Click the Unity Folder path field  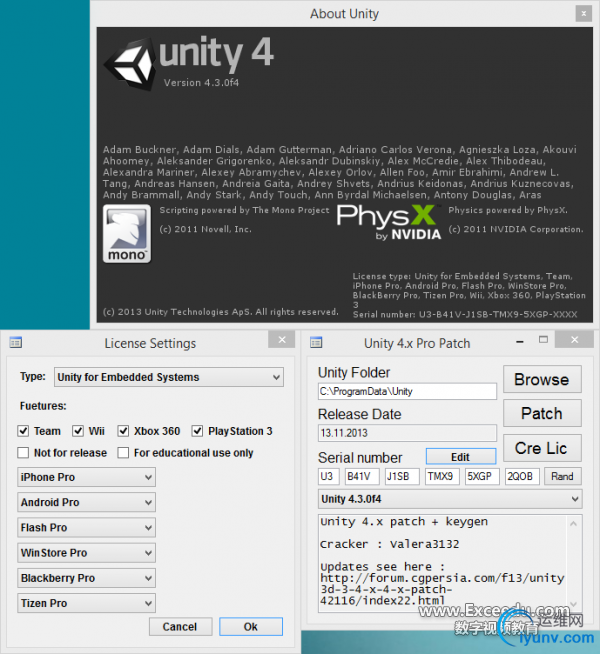tap(407, 391)
